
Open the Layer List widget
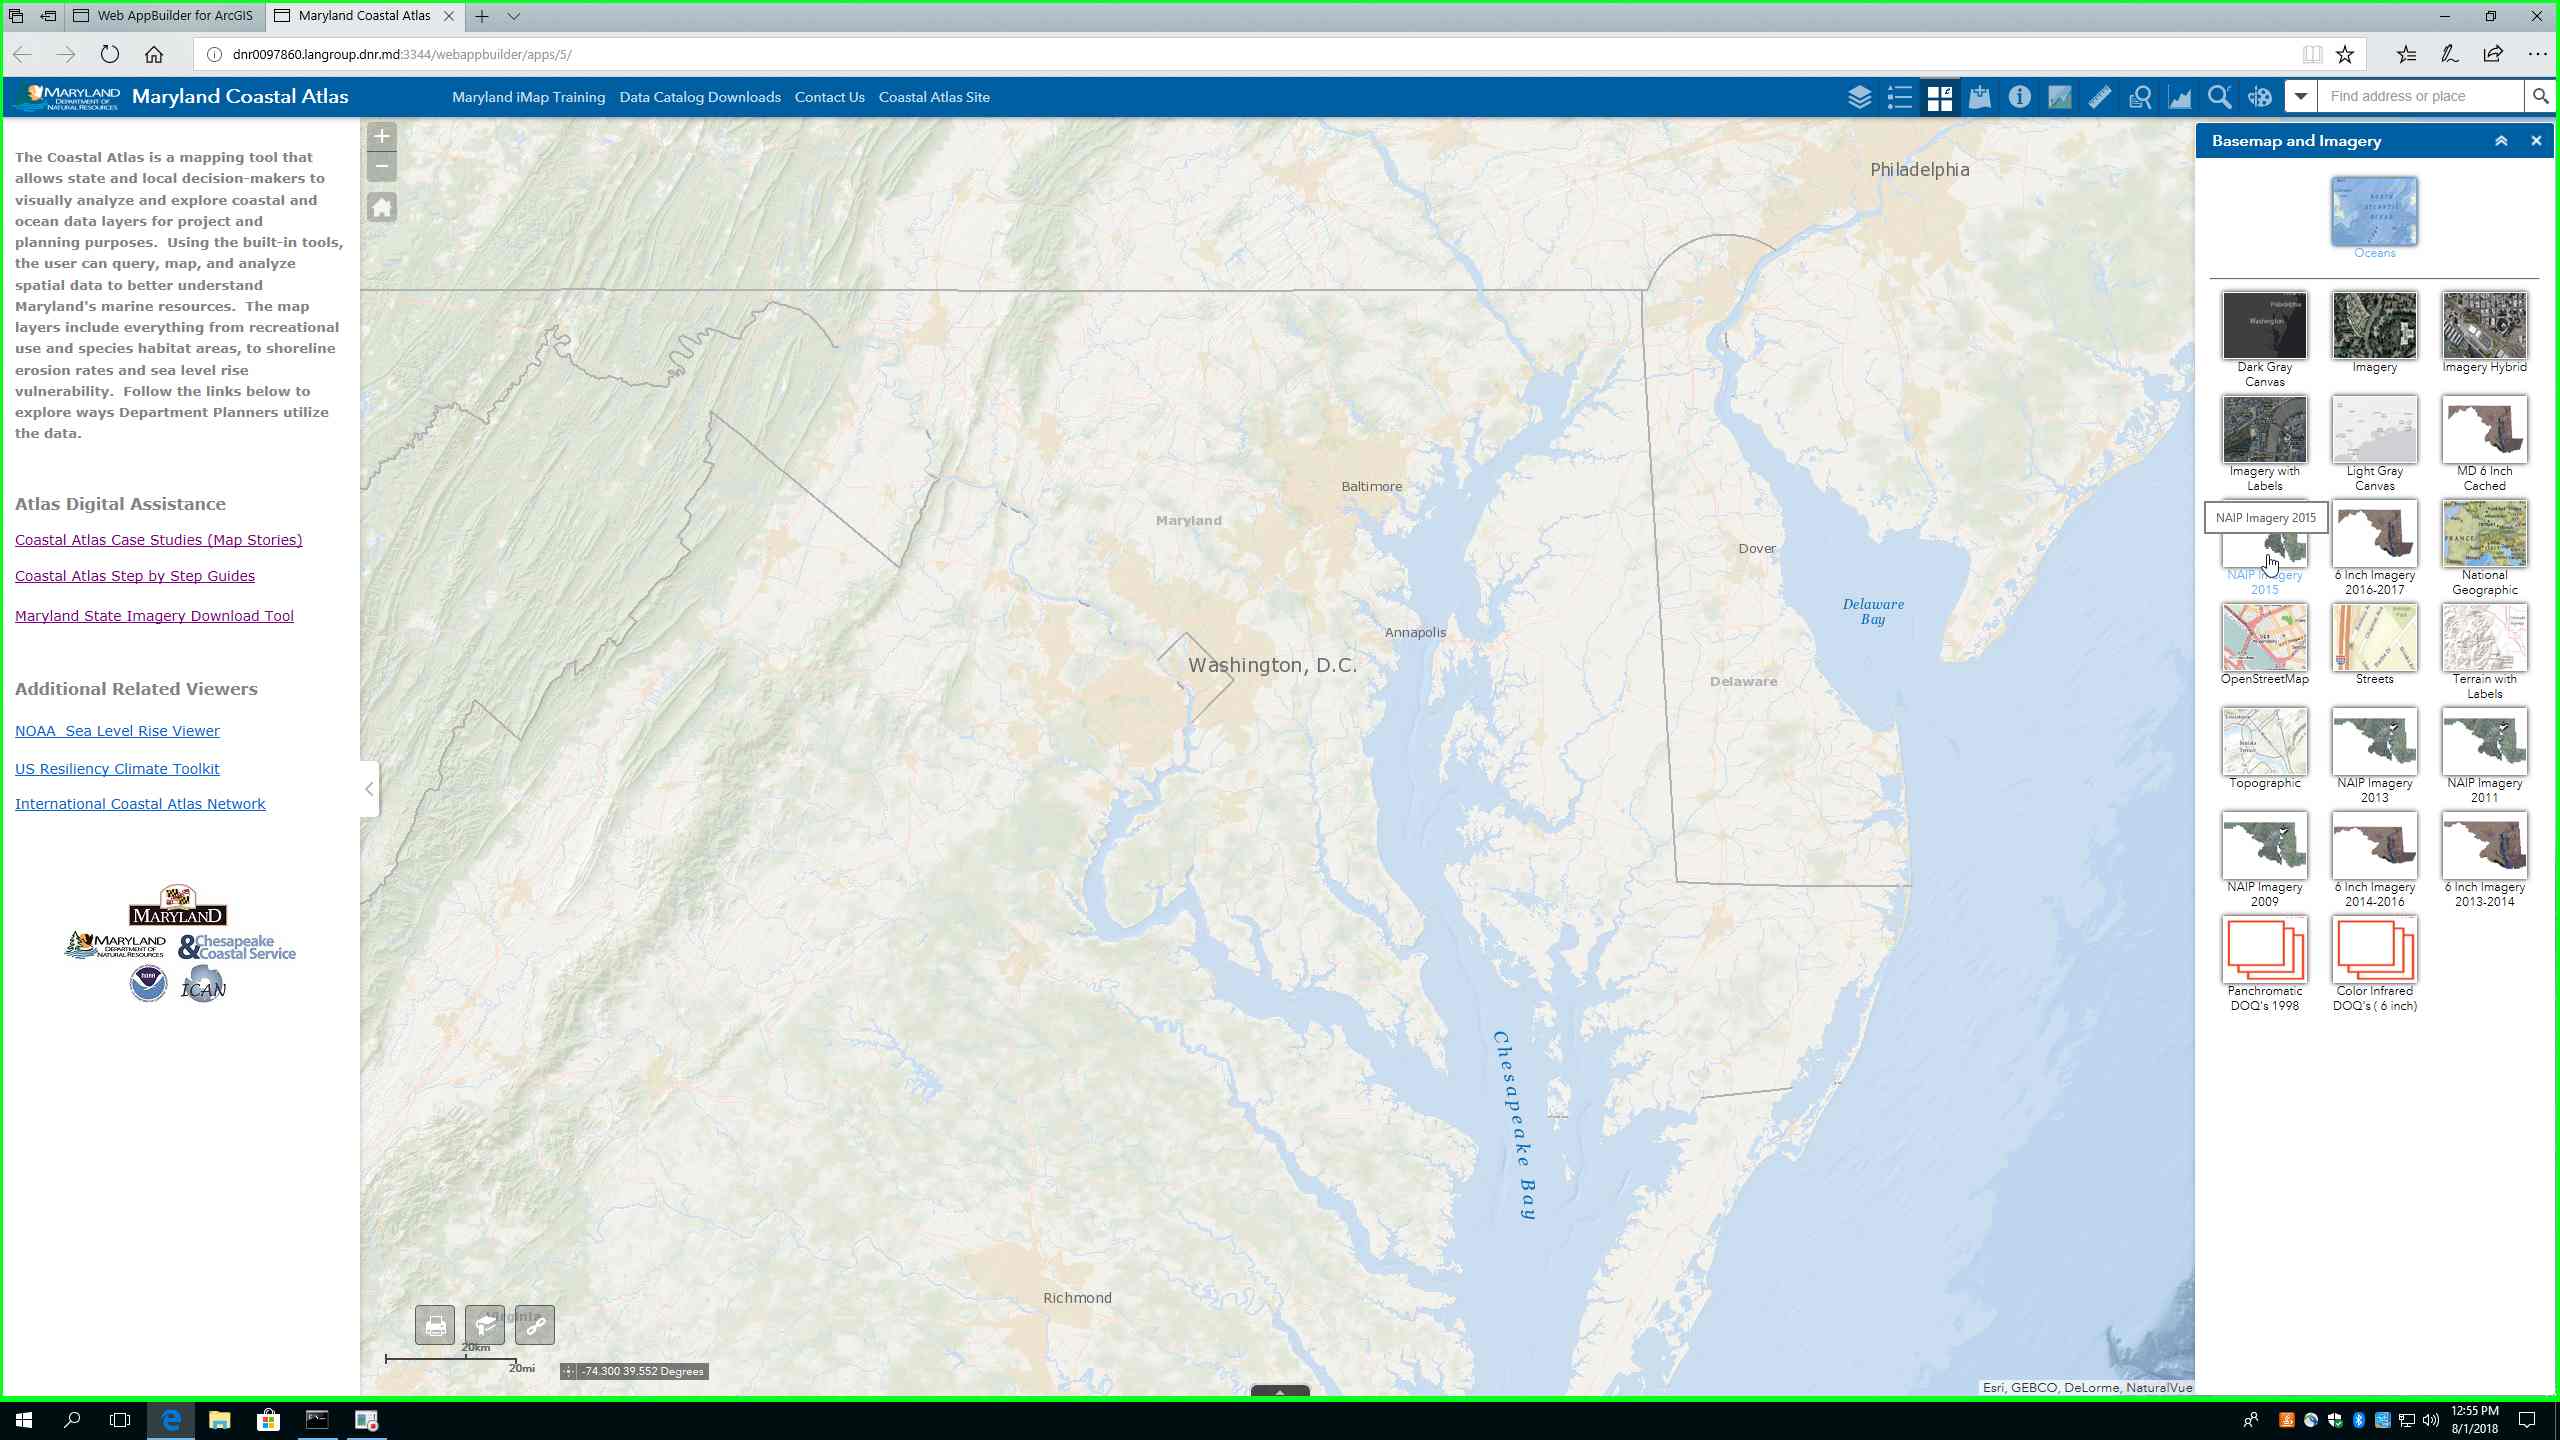pyautogui.click(x=1859, y=97)
